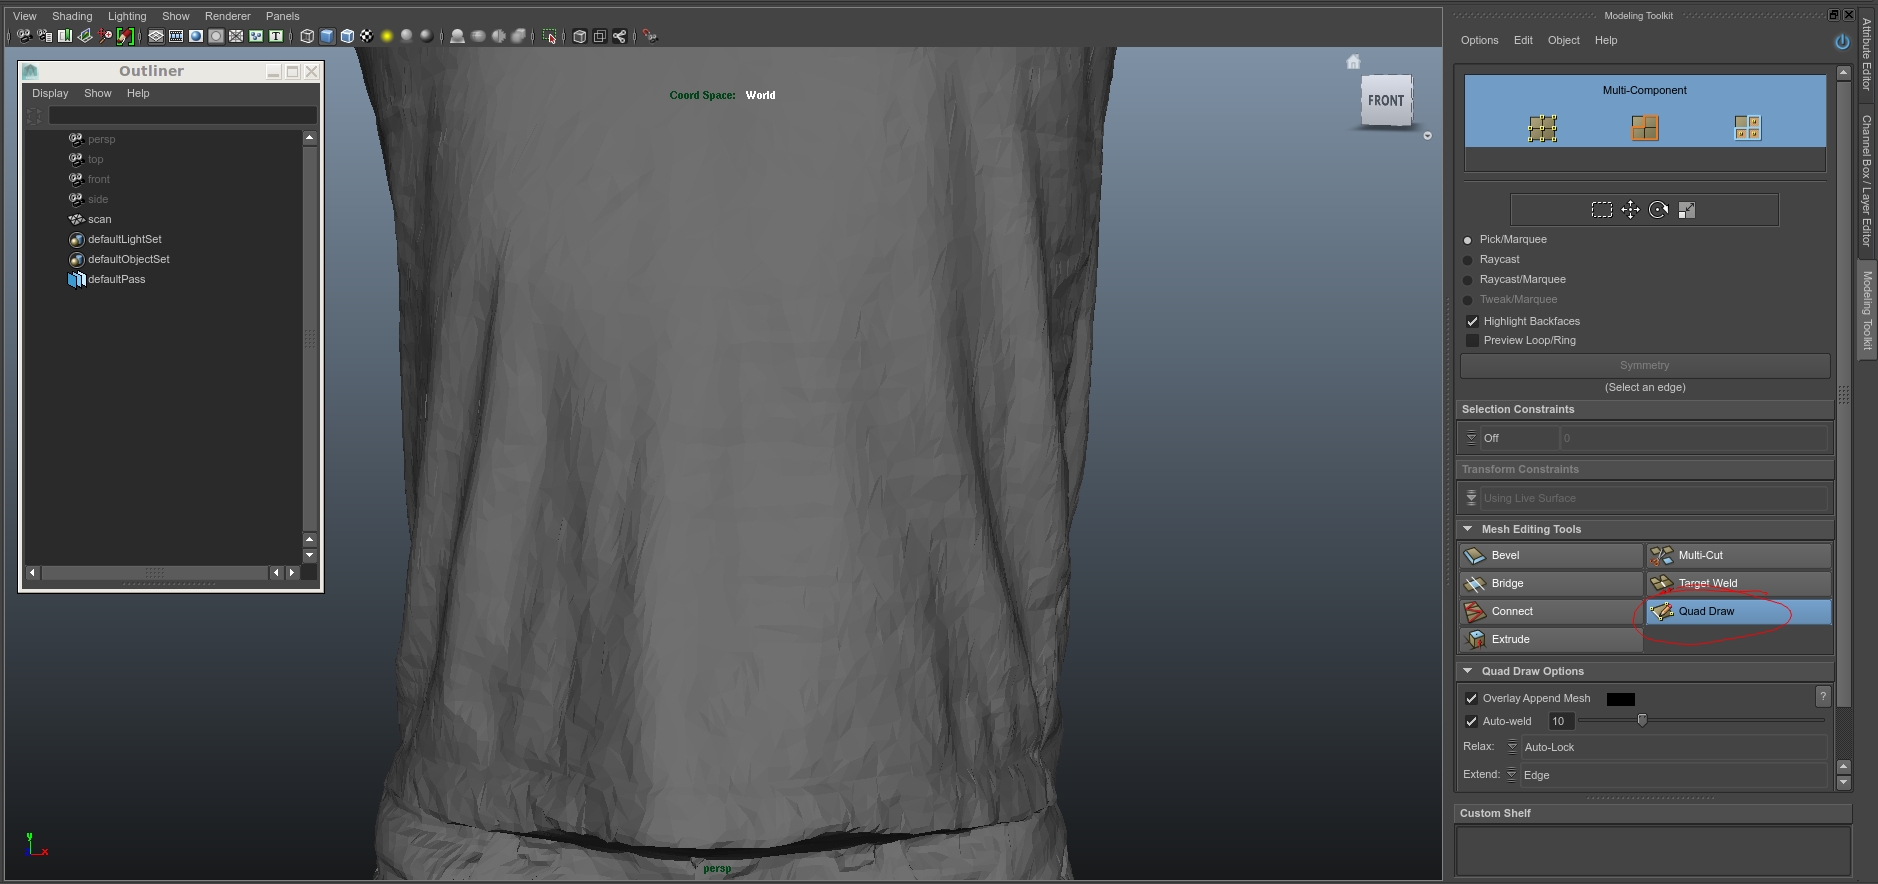
Task: Click the Overlay Append Mesh black swatch
Action: 1621,699
